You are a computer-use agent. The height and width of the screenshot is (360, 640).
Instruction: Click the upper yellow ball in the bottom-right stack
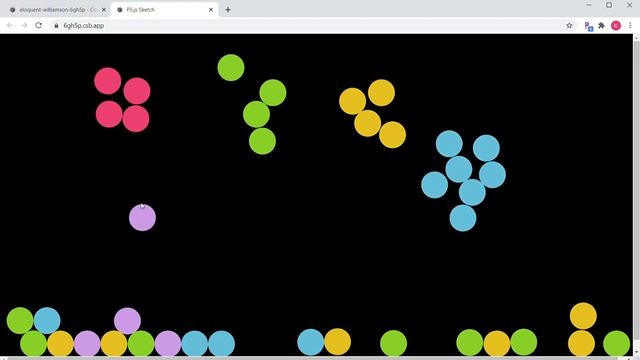583,316
